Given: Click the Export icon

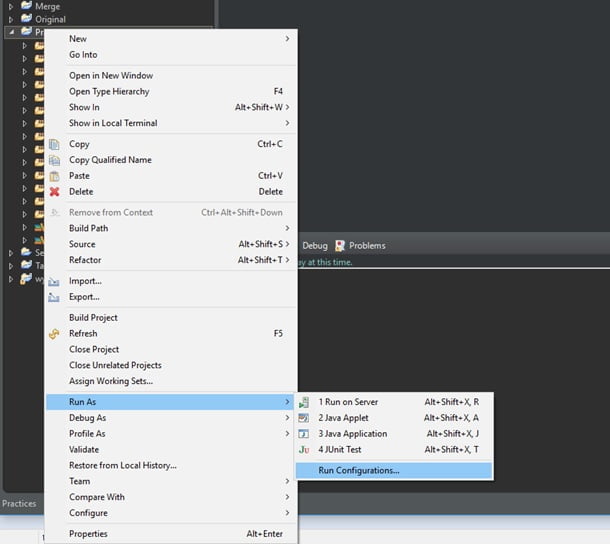Looking at the screenshot, I should coord(54,297).
